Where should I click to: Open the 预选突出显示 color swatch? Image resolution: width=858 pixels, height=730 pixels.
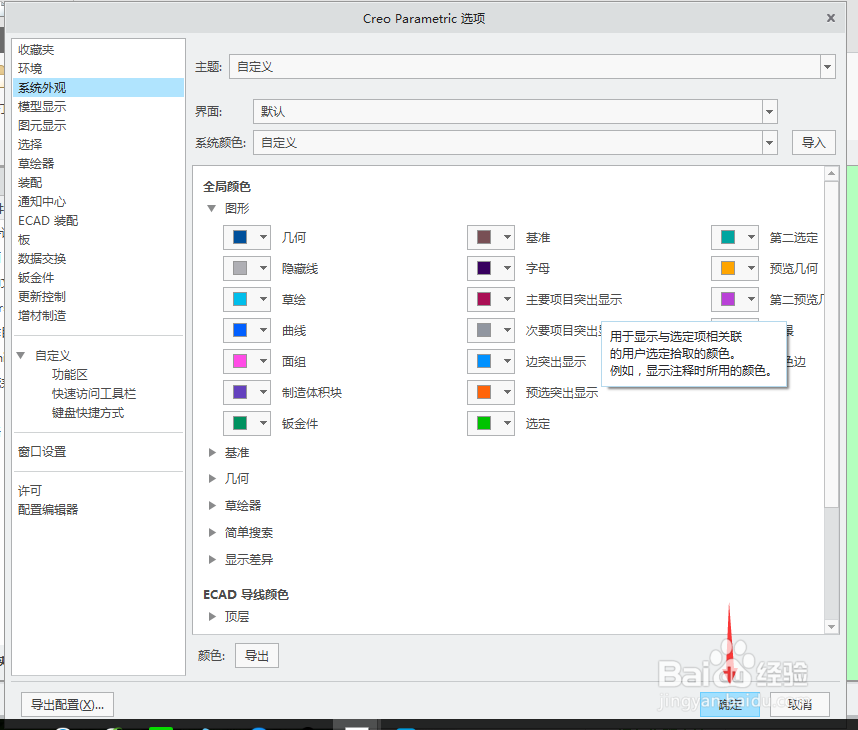point(491,392)
